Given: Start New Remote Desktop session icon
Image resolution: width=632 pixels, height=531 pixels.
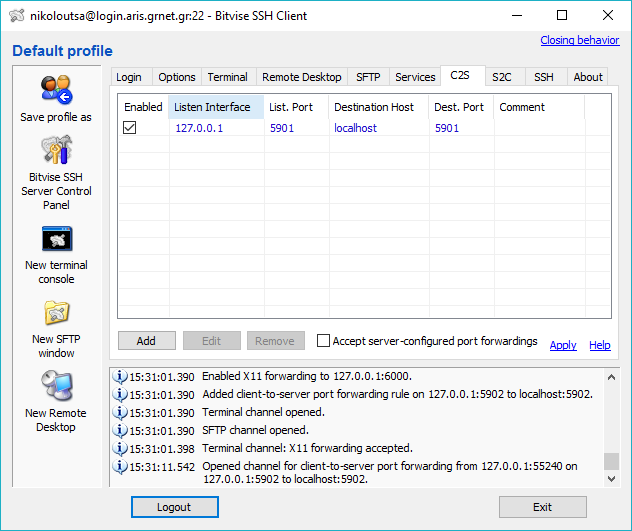Looking at the screenshot, I should click(56, 387).
